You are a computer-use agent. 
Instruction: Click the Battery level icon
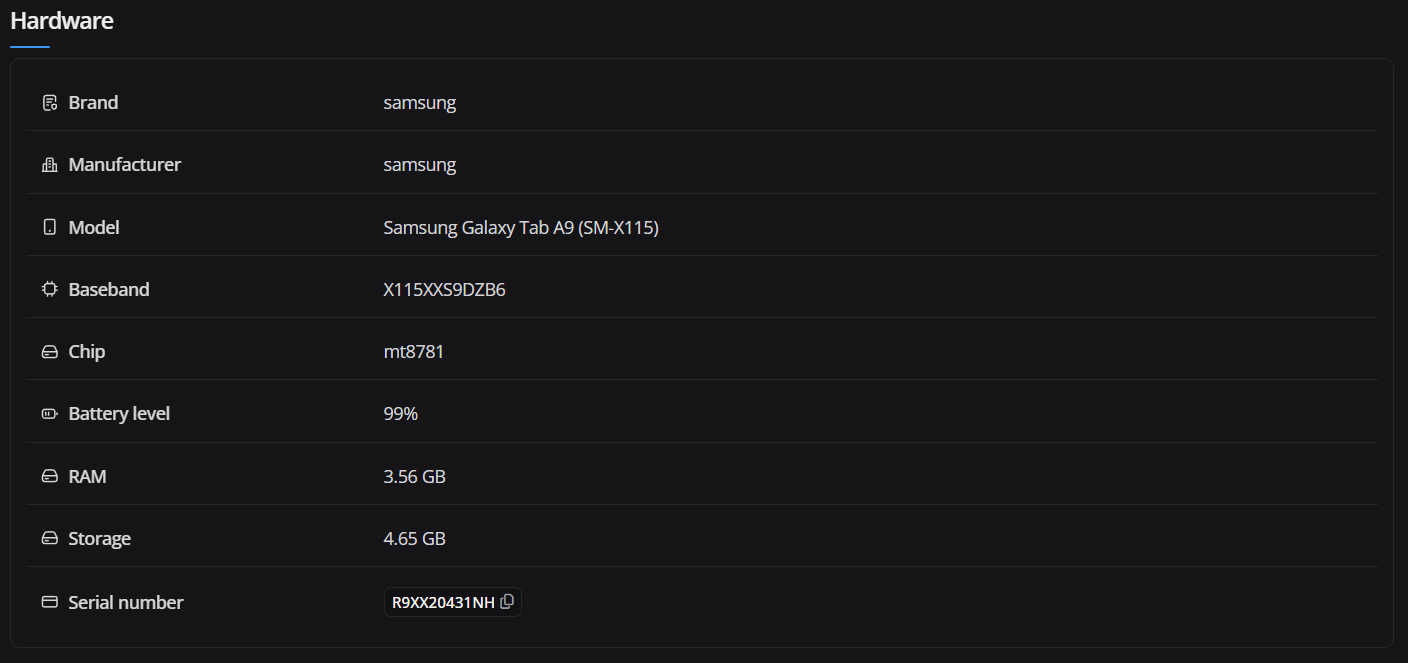50,414
